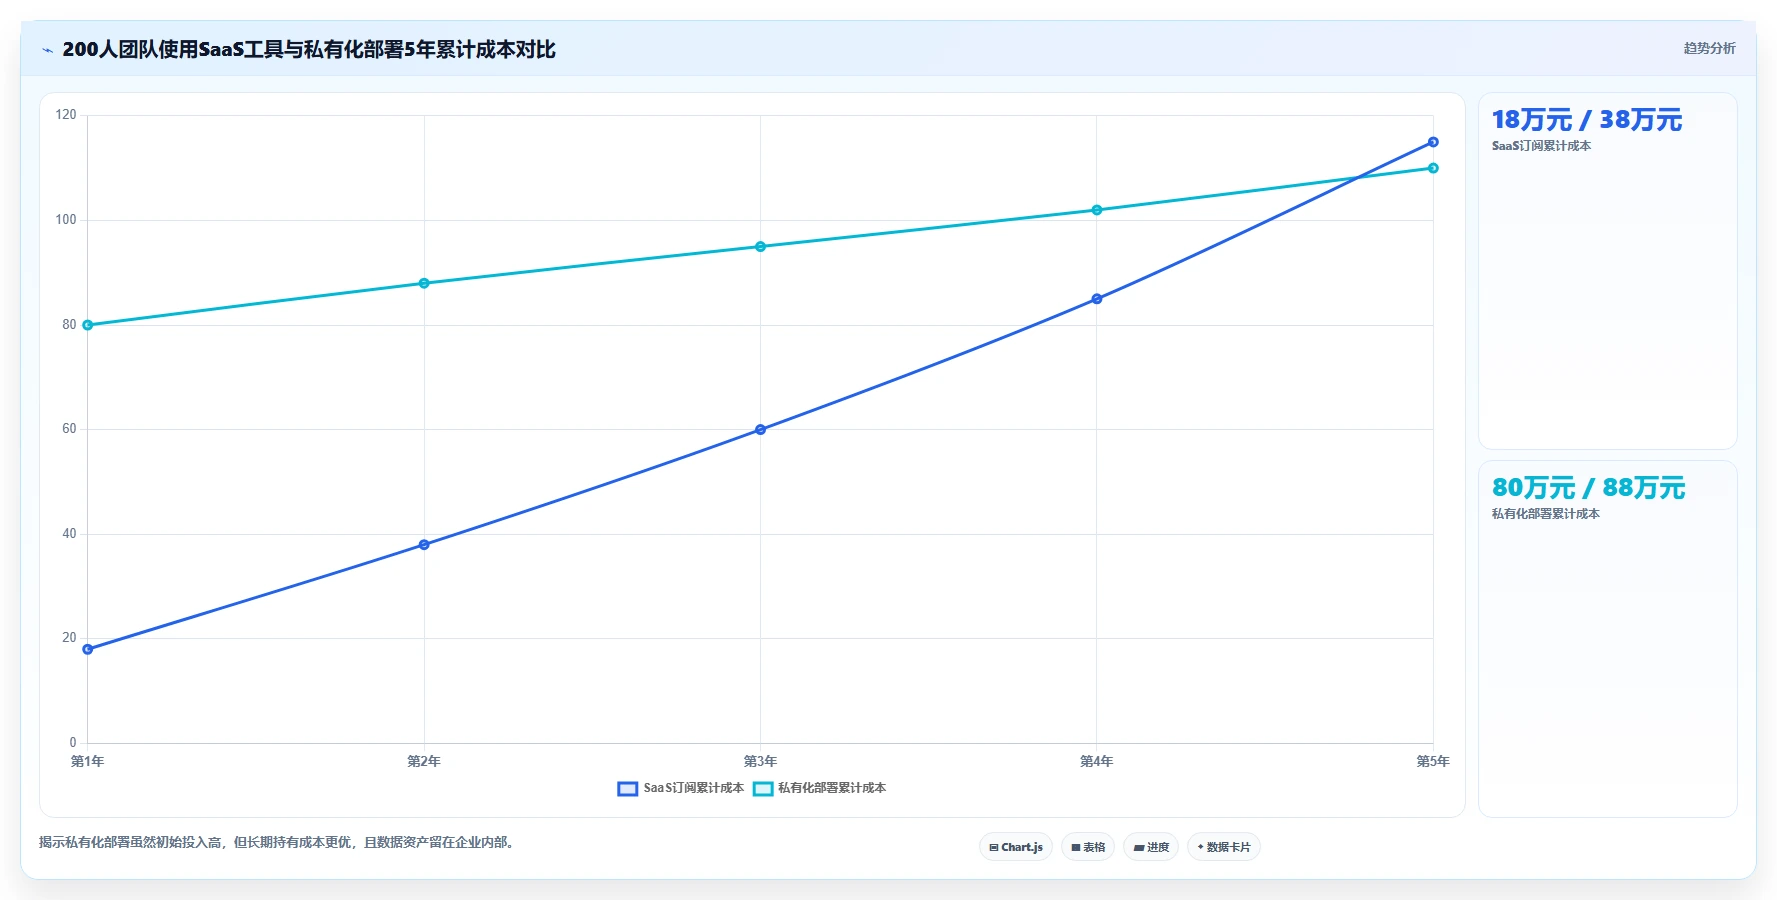Select the SaaS data point at 第4年
This screenshot has height=900, width=1777.
point(1097,299)
